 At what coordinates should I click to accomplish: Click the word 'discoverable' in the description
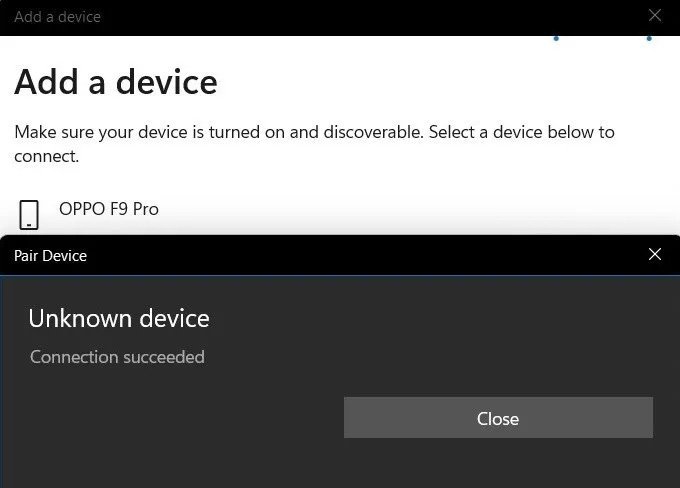[373, 132]
